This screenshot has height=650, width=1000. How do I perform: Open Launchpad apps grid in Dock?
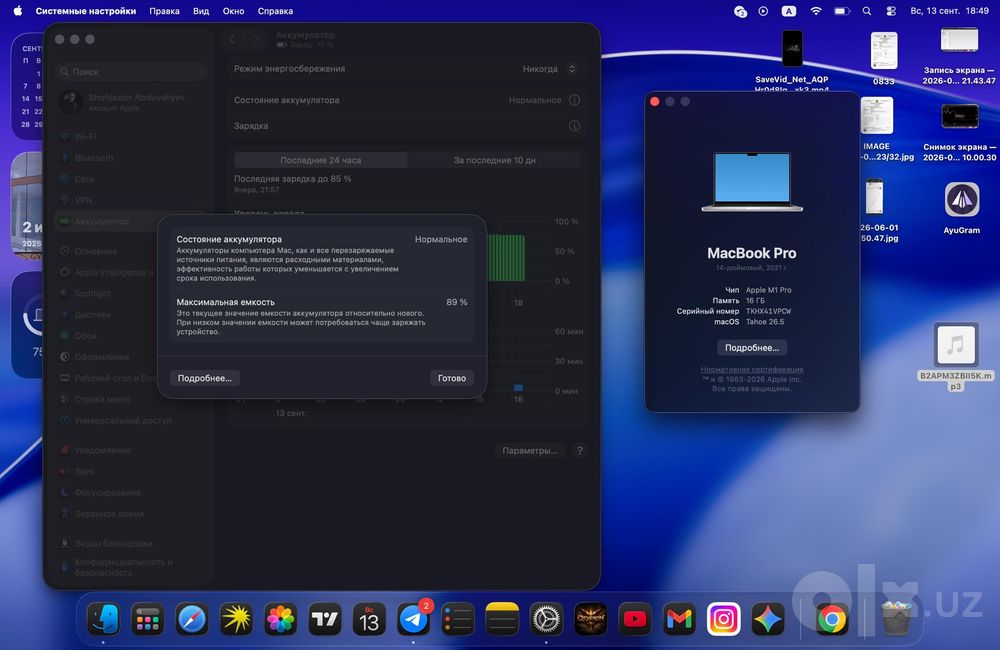coord(147,619)
